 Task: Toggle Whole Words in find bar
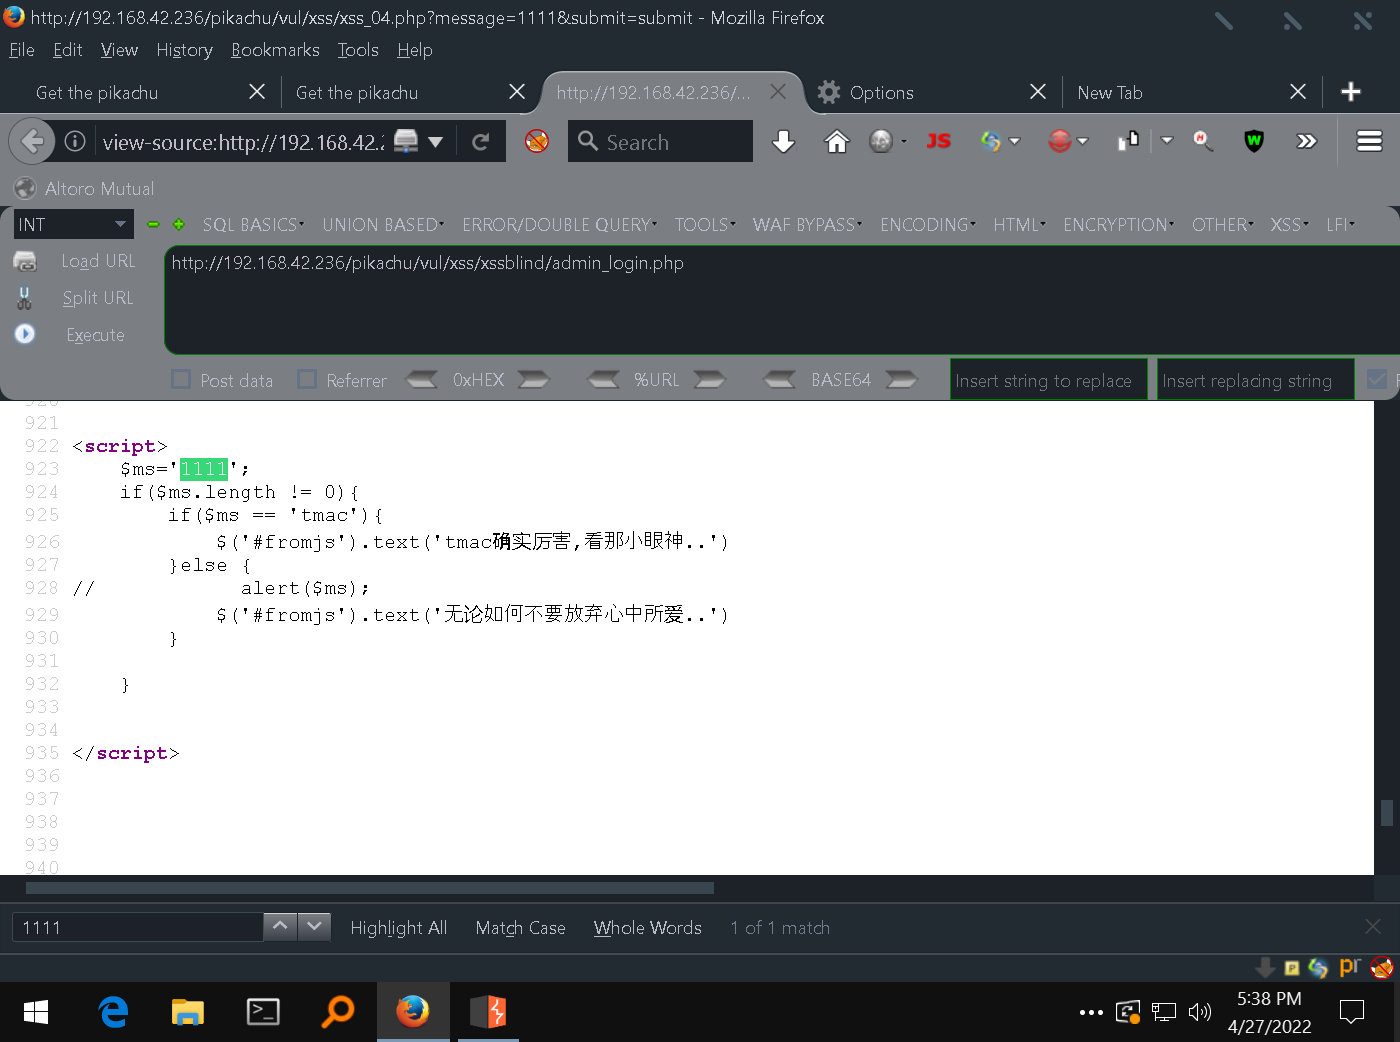tap(647, 928)
